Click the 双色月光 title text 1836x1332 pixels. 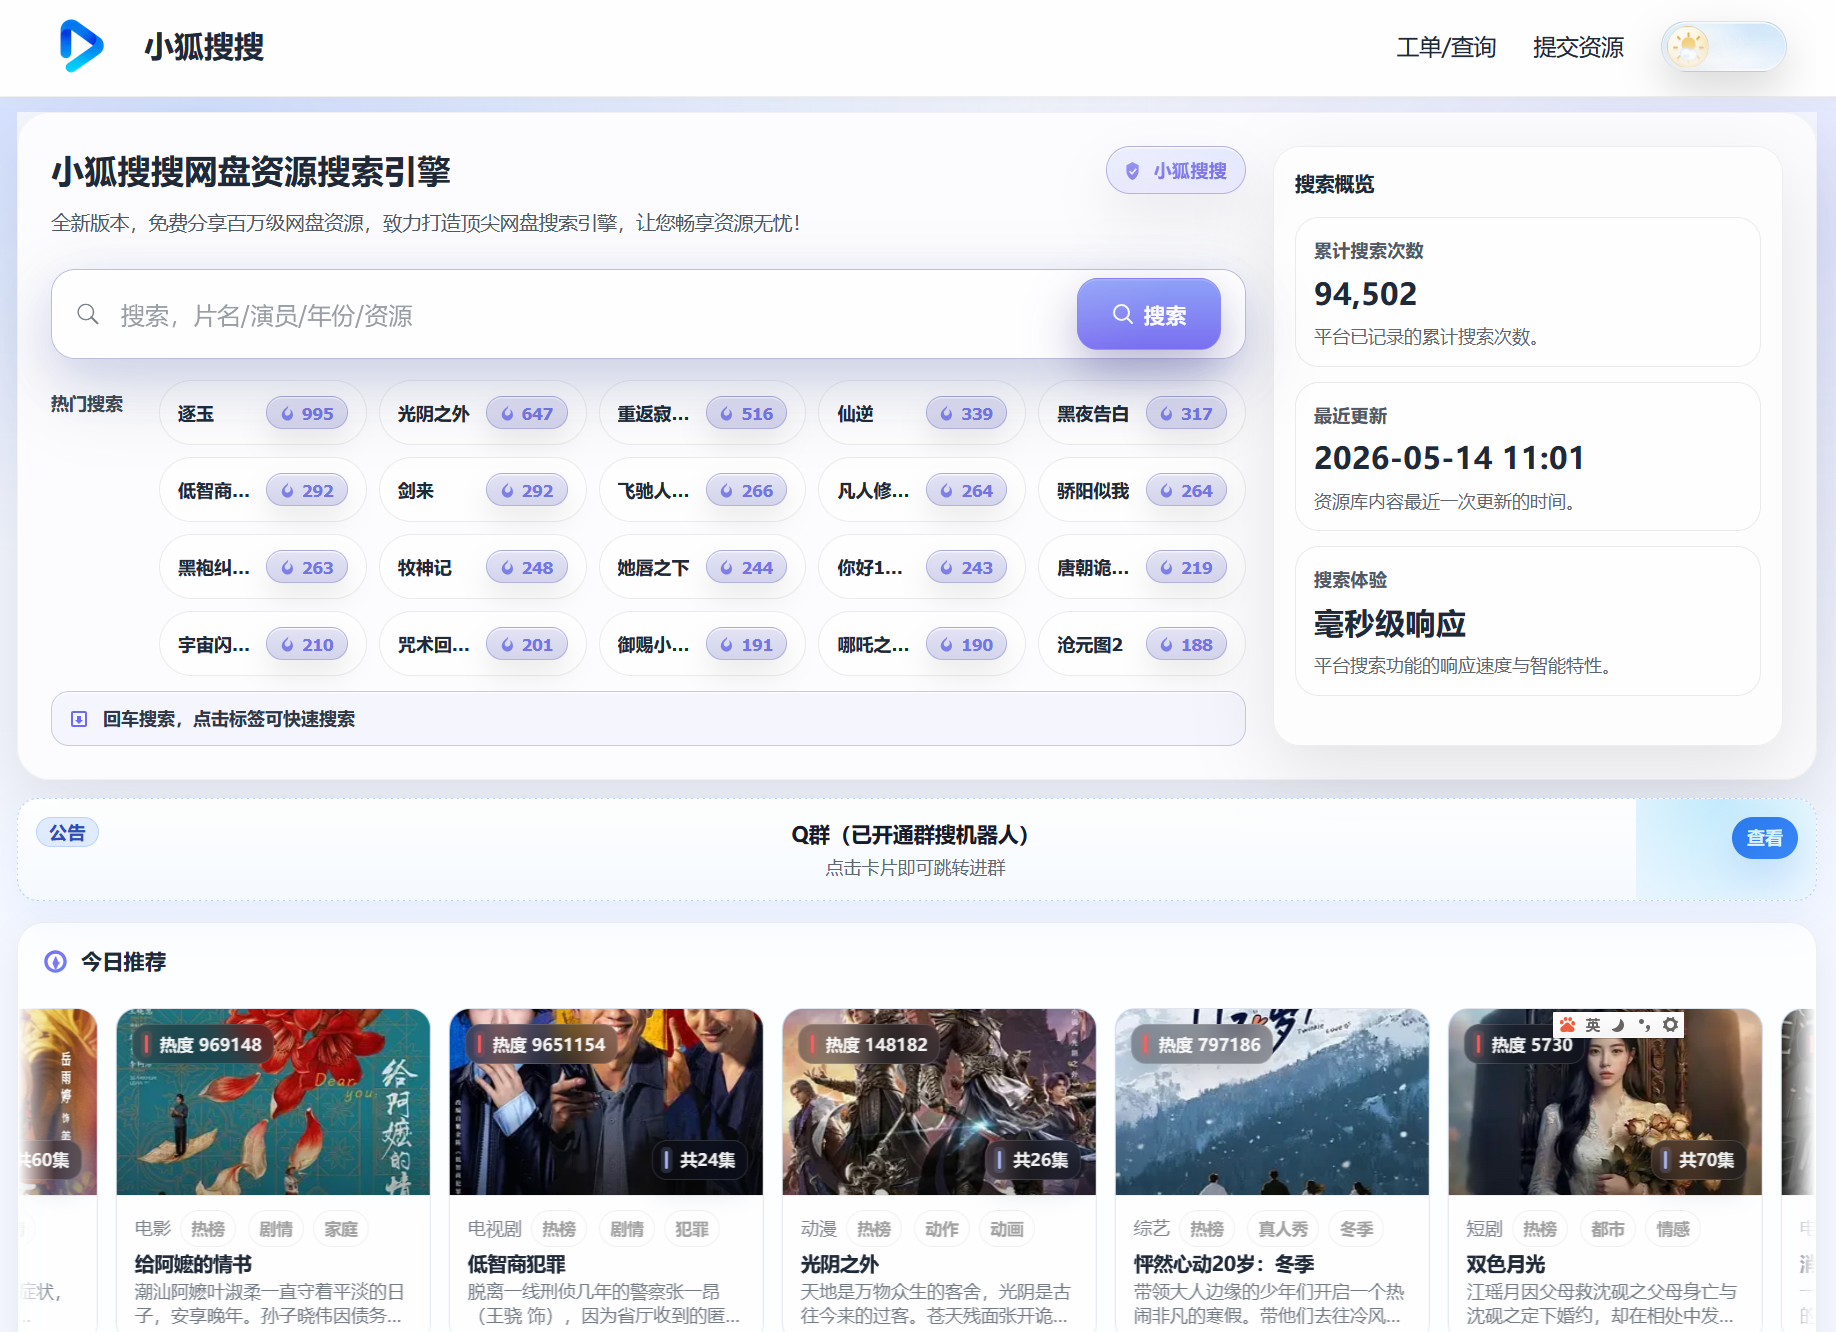tap(1506, 1264)
